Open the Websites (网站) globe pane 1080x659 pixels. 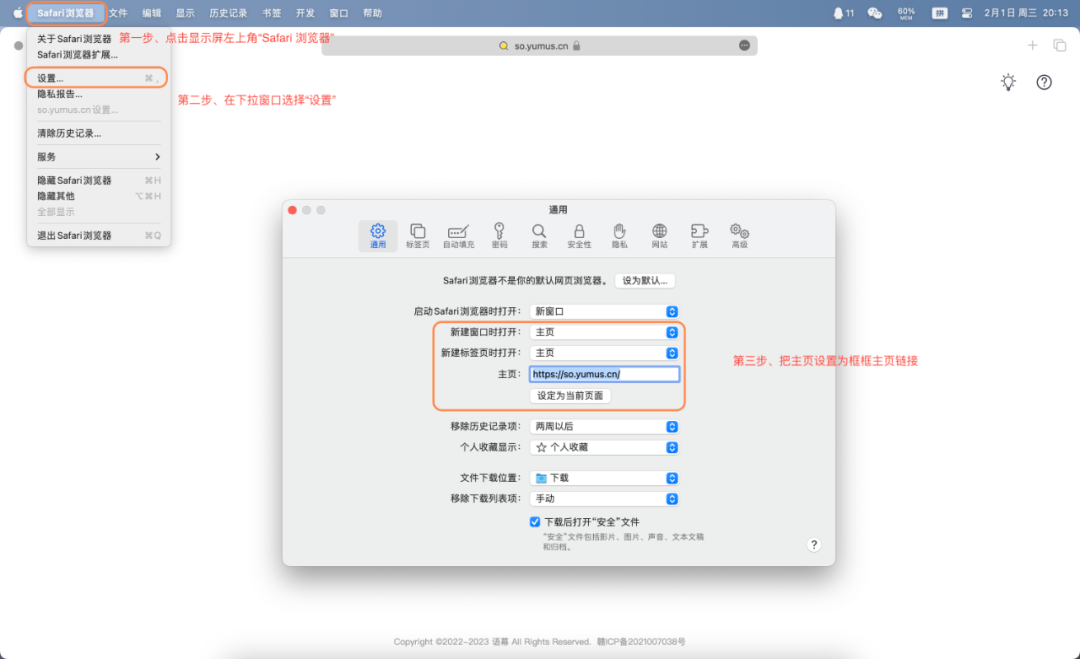pos(659,236)
